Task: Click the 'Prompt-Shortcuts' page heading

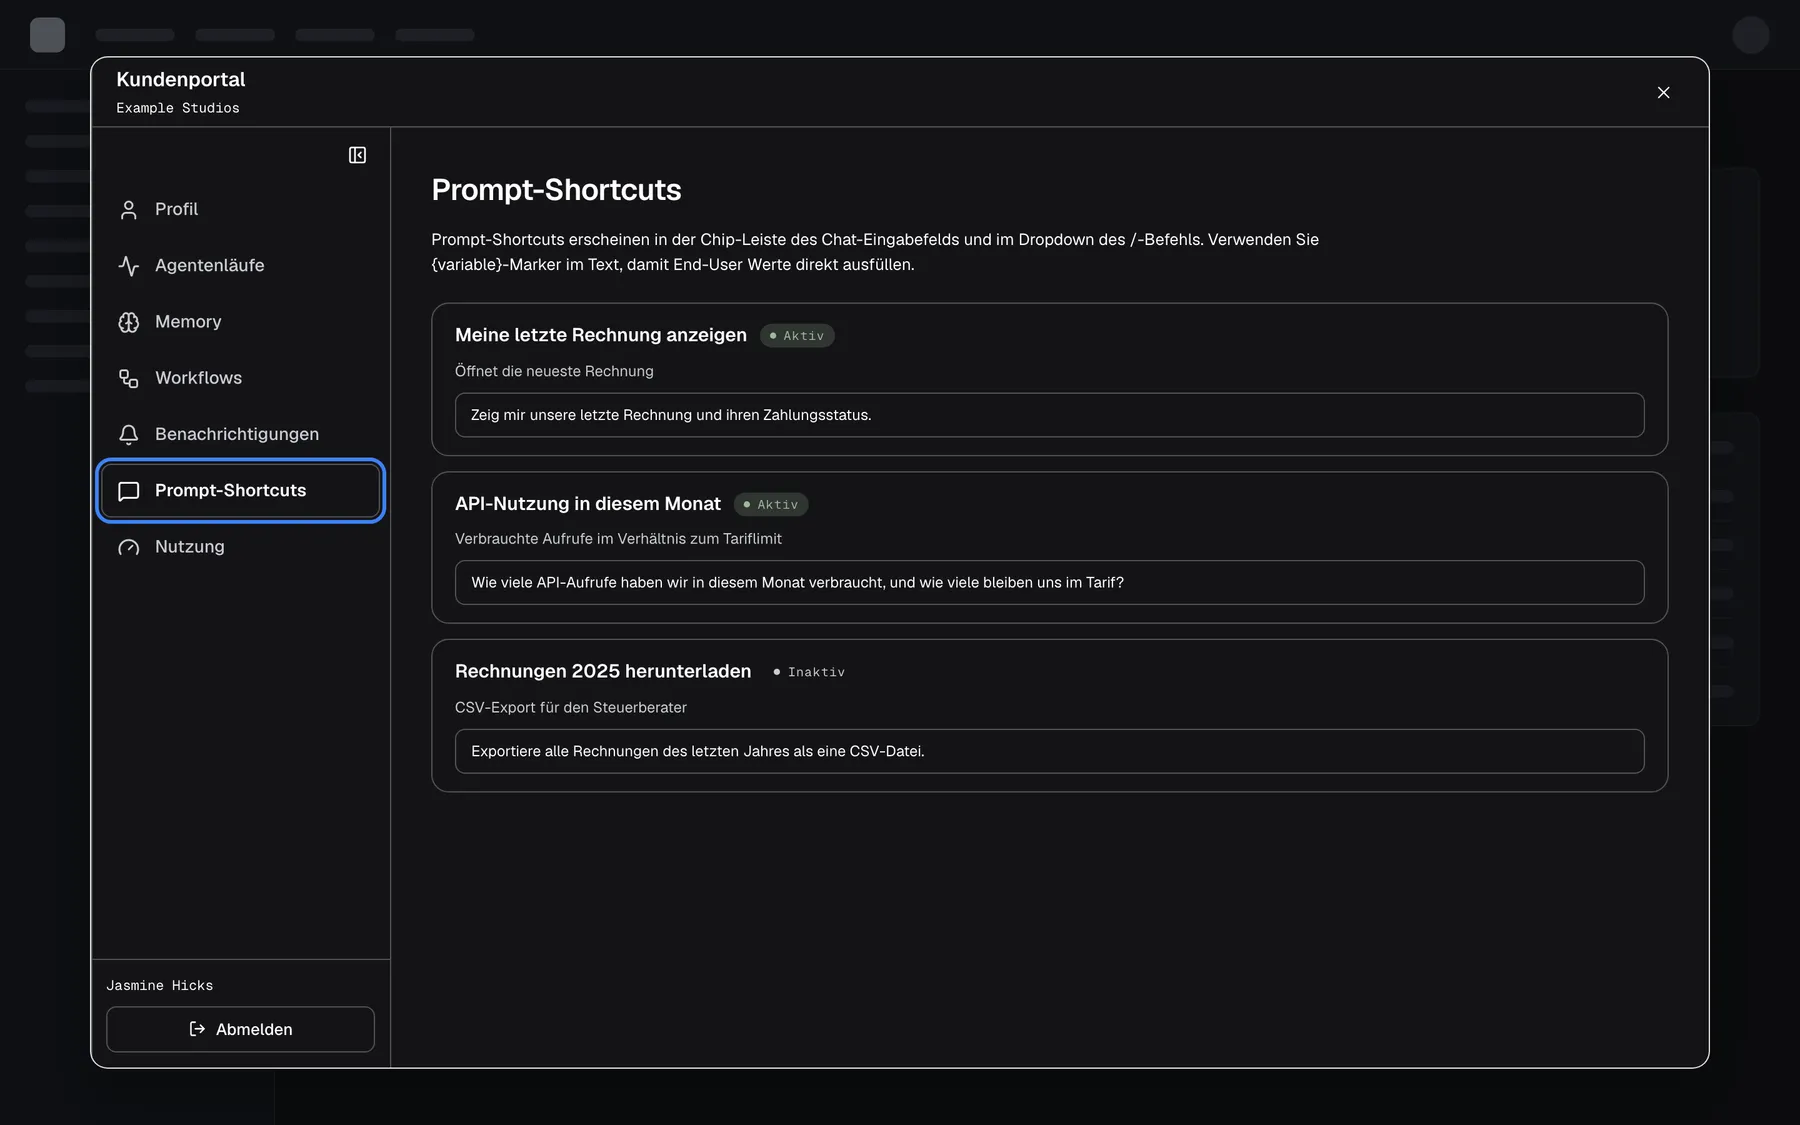Action: [x=556, y=190]
